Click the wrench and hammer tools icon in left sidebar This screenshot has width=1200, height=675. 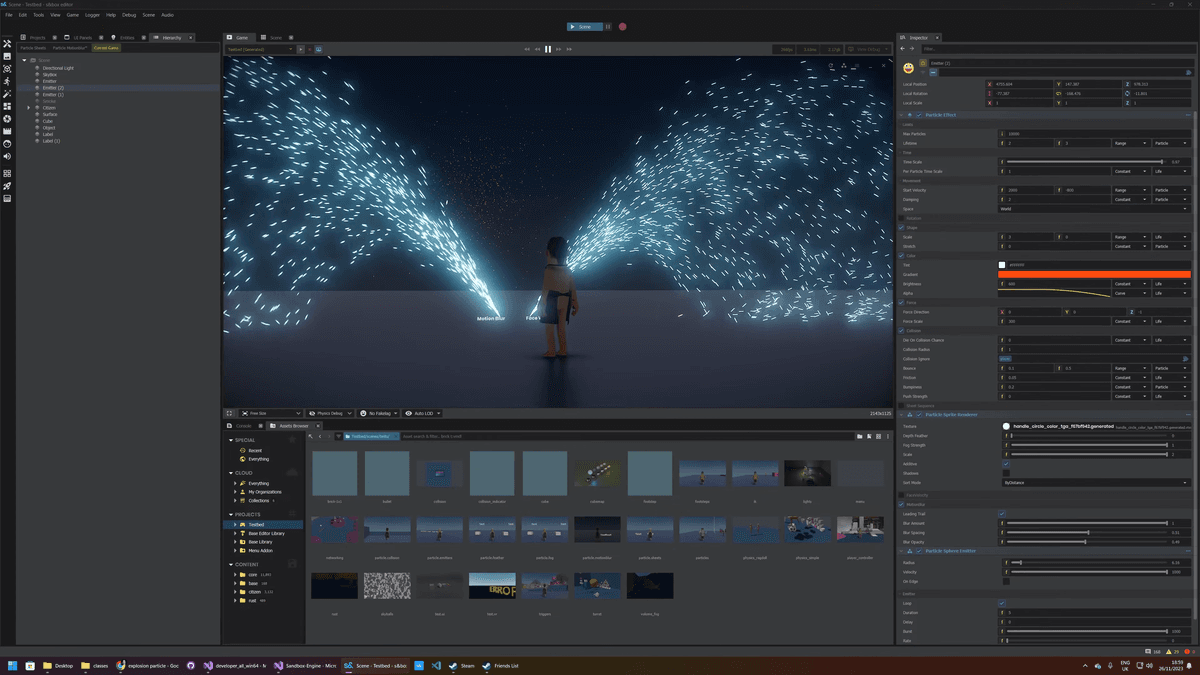pyautogui.click(x=7, y=44)
